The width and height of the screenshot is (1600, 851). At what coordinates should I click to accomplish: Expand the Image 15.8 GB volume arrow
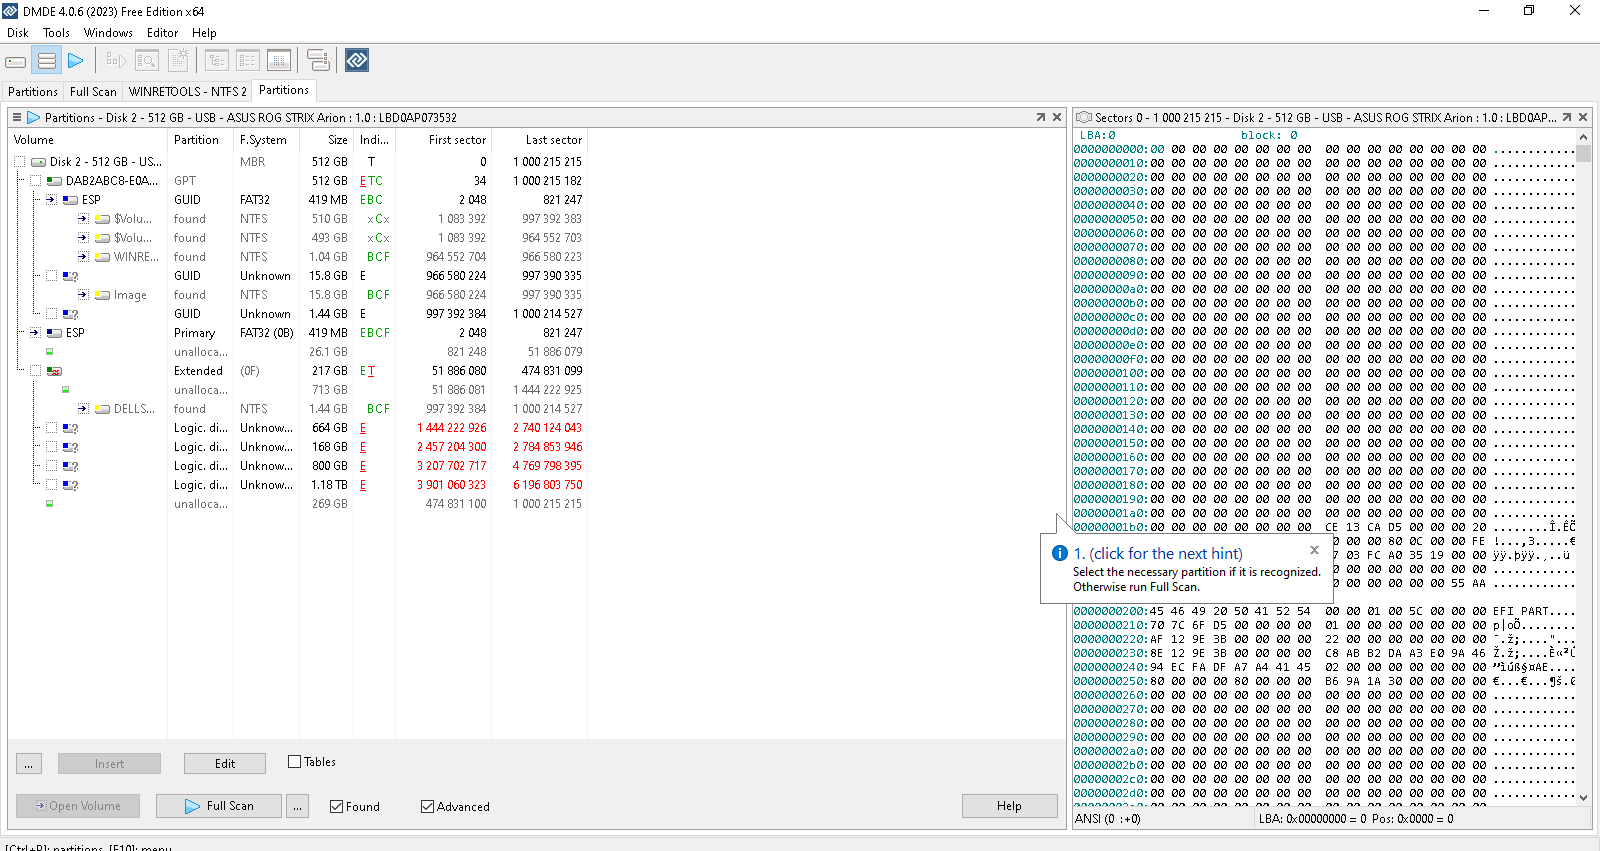click(83, 295)
